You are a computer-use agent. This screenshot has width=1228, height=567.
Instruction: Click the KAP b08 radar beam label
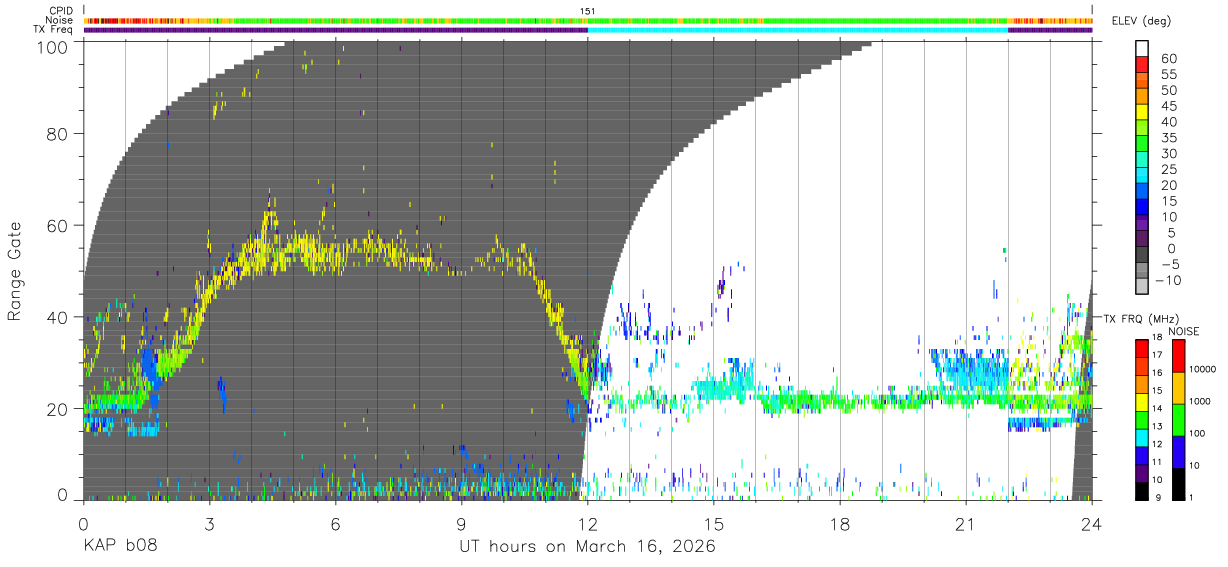pyautogui.click(x=120, y=547)
